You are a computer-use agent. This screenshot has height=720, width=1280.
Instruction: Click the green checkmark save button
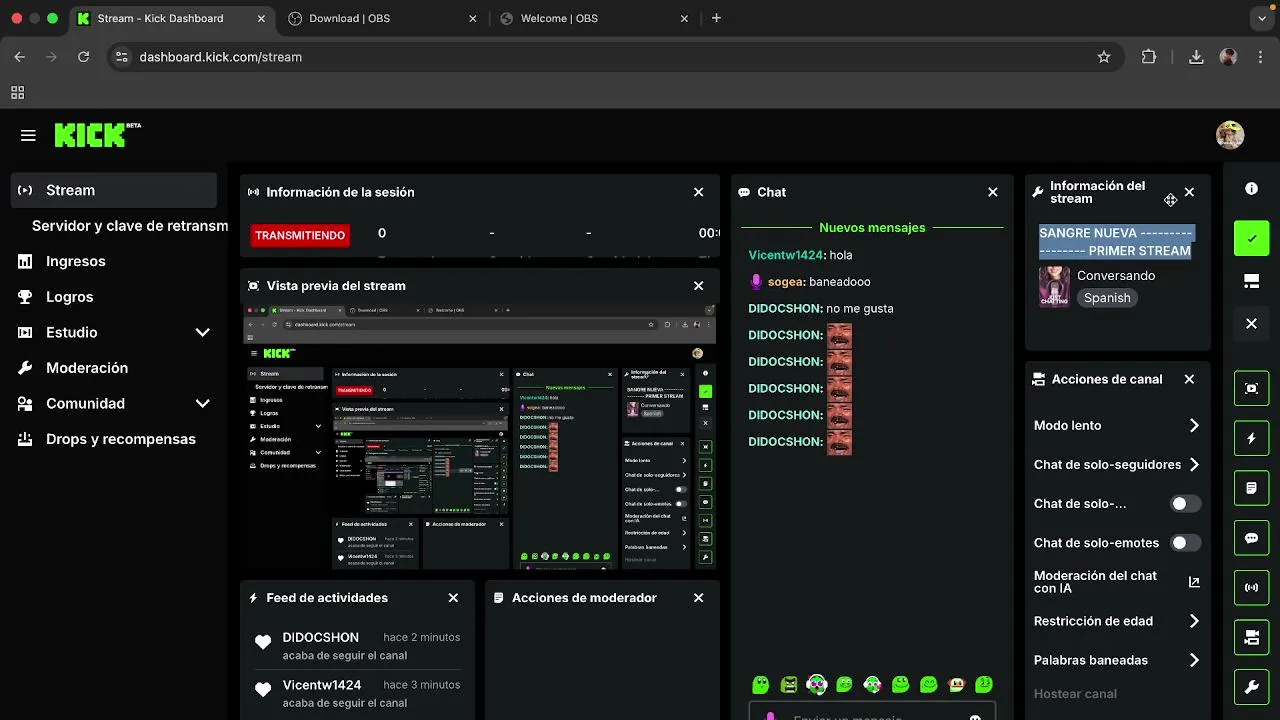coord(1251,238)
